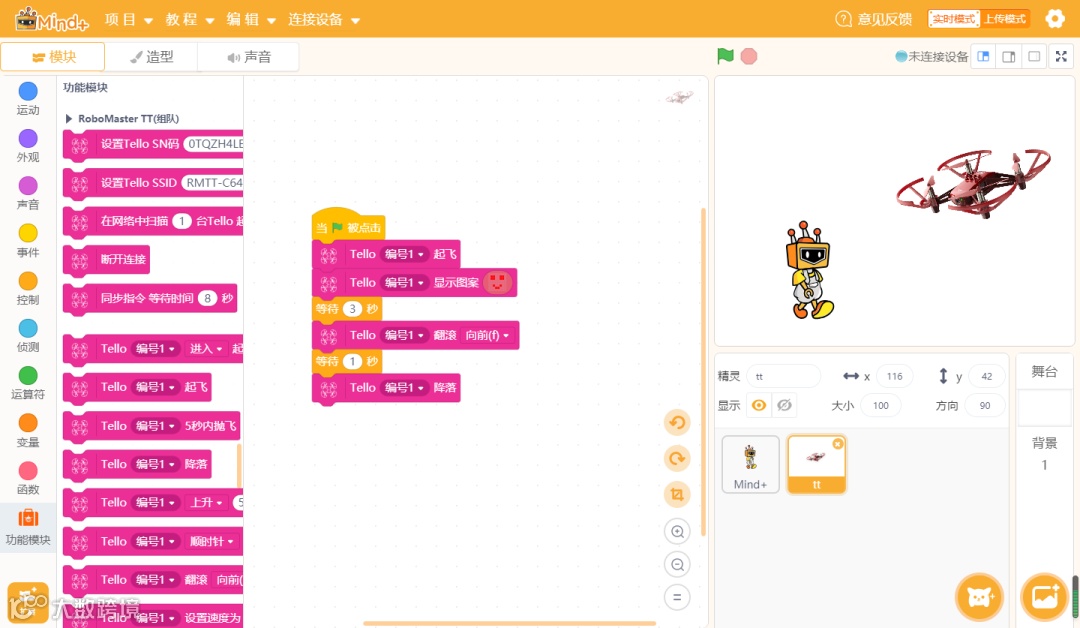Switch to the 模块 blocks tab
1080x628 pixels.
(53, 56)
